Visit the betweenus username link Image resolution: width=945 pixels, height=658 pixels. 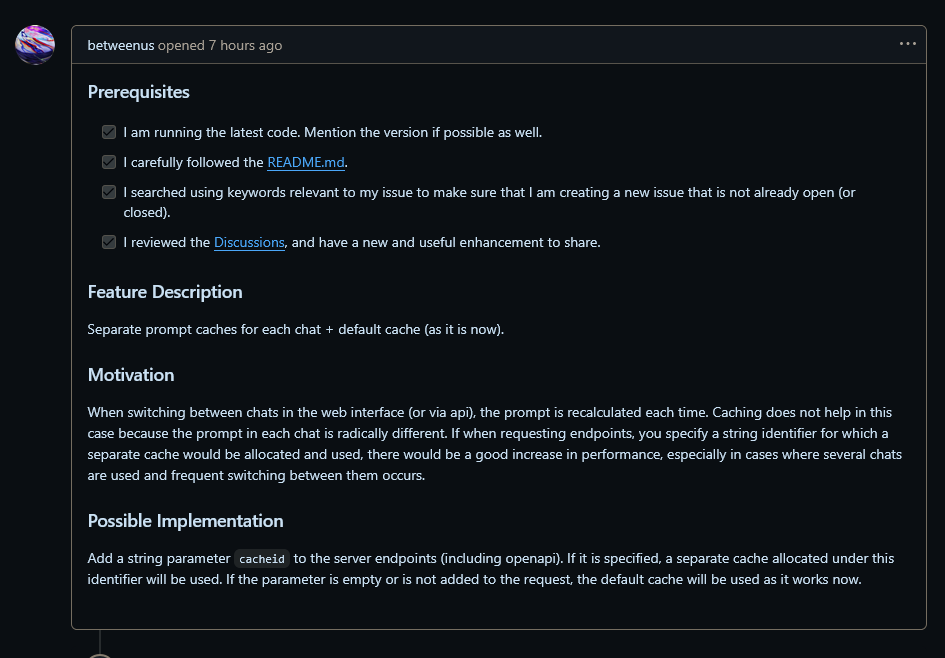(121, 45)
